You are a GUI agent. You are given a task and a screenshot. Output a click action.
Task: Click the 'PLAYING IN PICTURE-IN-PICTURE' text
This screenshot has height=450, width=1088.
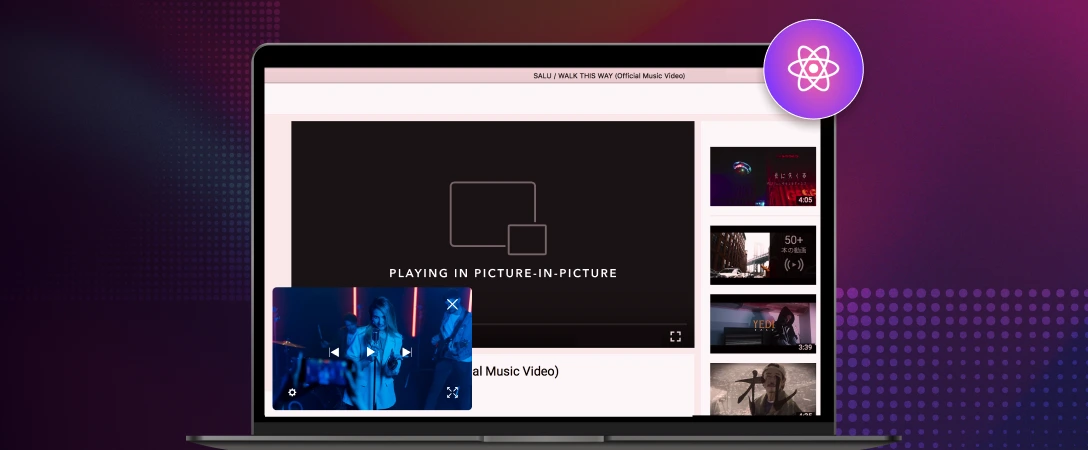(x=503, y=273)
